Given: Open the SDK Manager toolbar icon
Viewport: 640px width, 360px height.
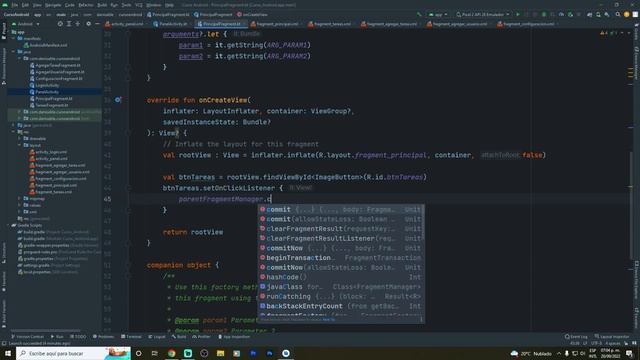Looking at the screenshot, I should tap(607, 14).
